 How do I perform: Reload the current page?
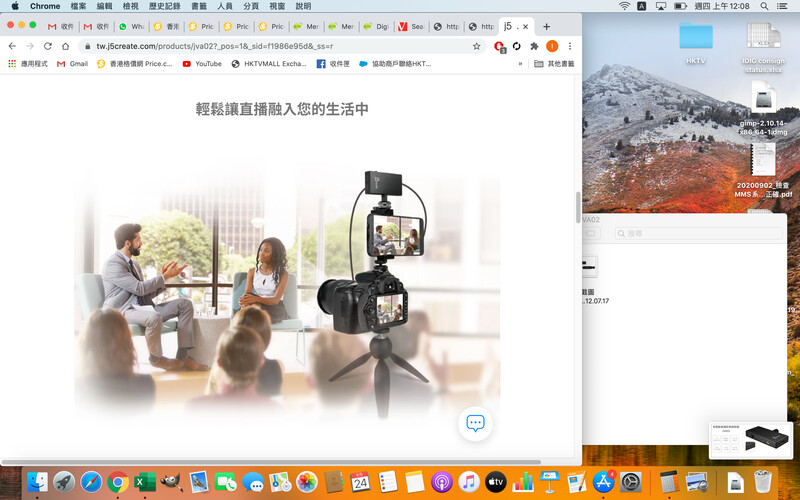click(47, 46)
